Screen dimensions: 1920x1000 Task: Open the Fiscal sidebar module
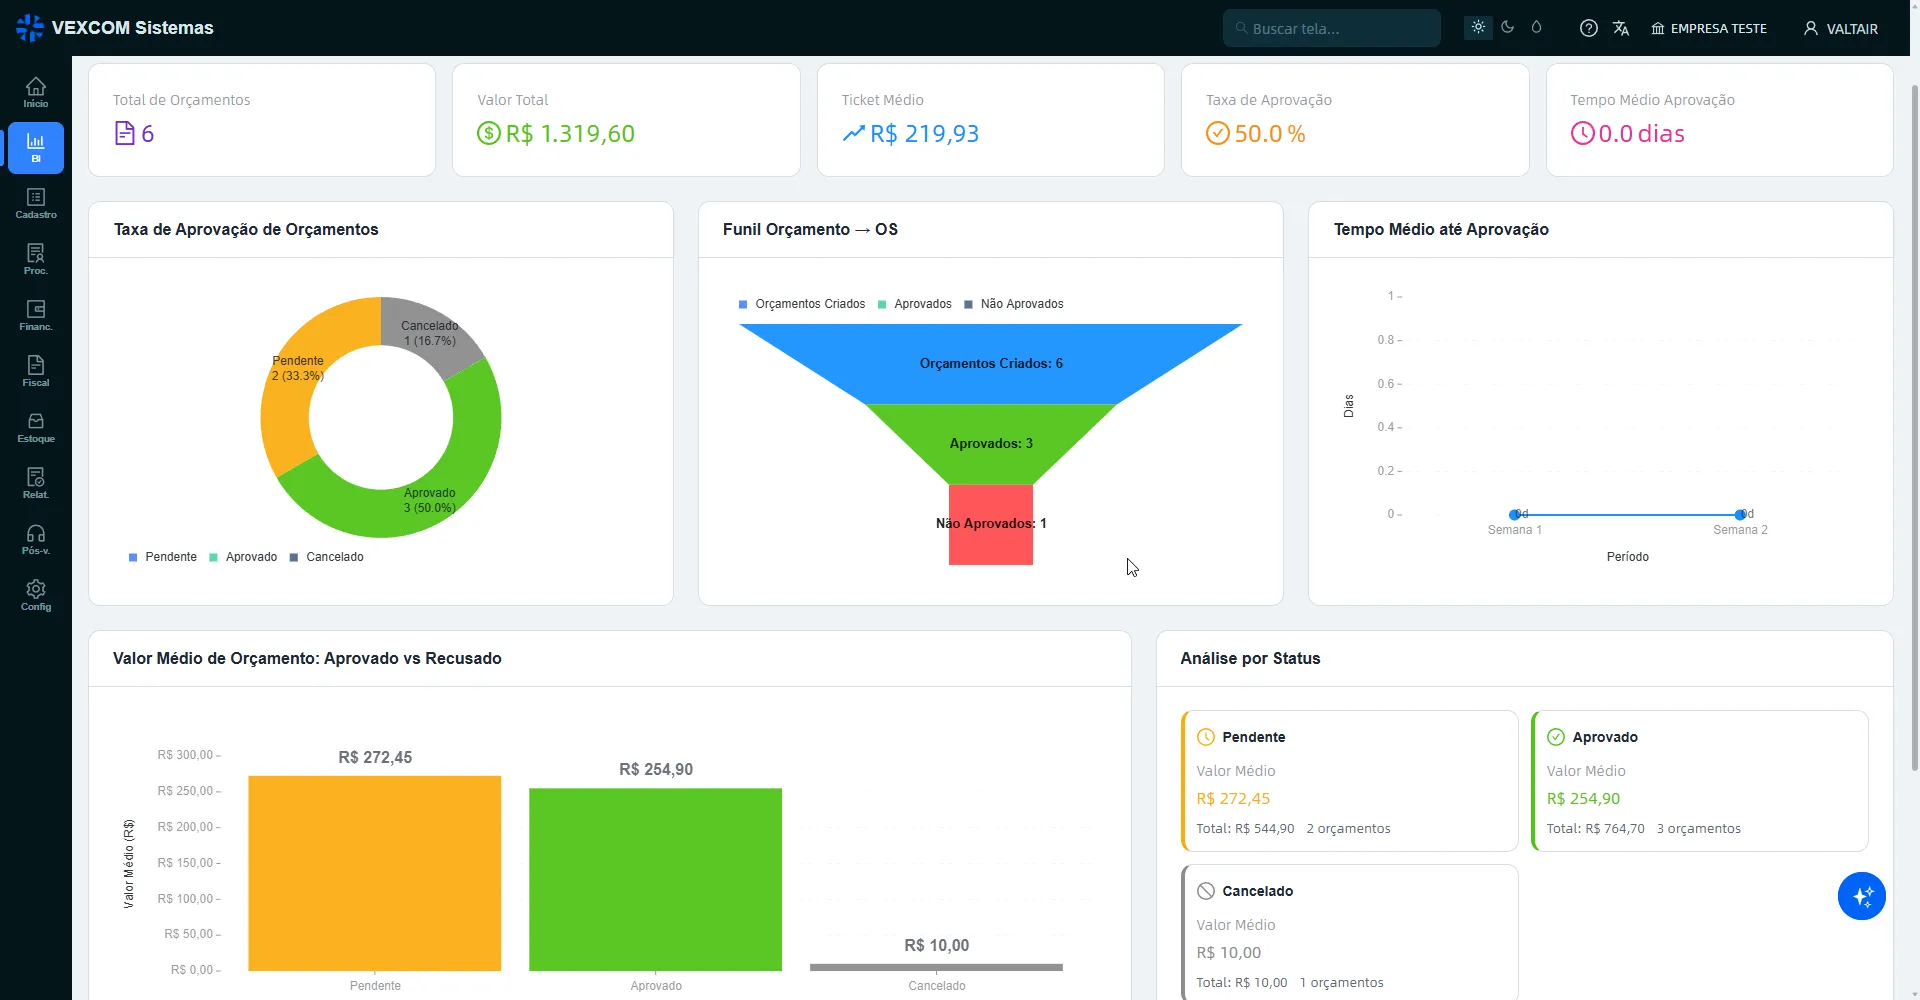point(36,372)
